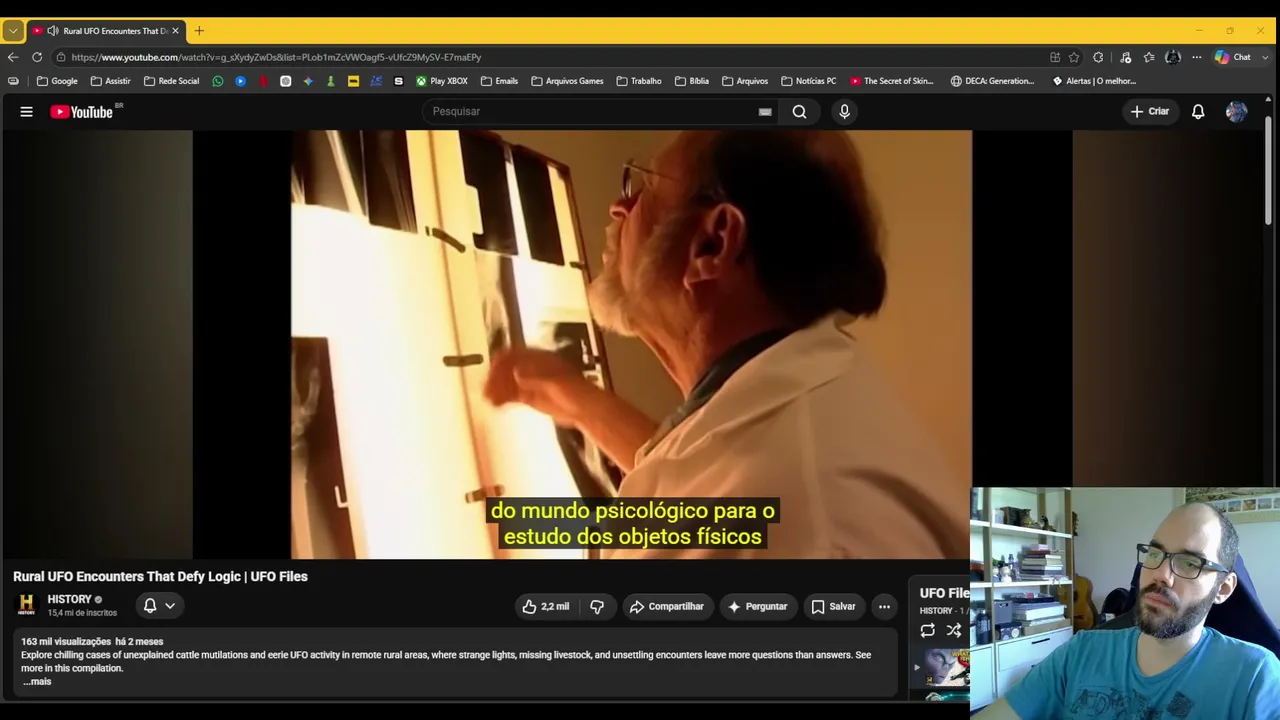Open the on-screen keyboard in search box
The height and width of the screenshot is (720, 1280).
pos(765,112)
